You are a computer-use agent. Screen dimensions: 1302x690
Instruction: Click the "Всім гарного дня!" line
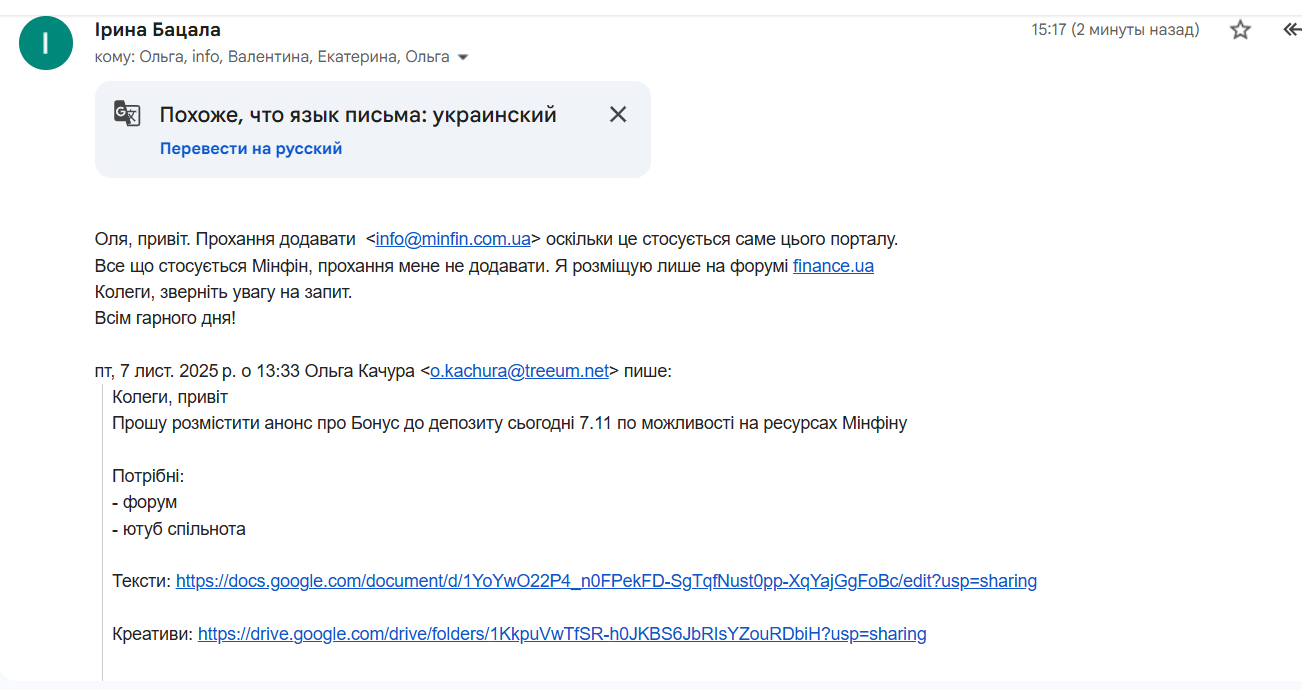pyautogui.click(x=165, y=319)
